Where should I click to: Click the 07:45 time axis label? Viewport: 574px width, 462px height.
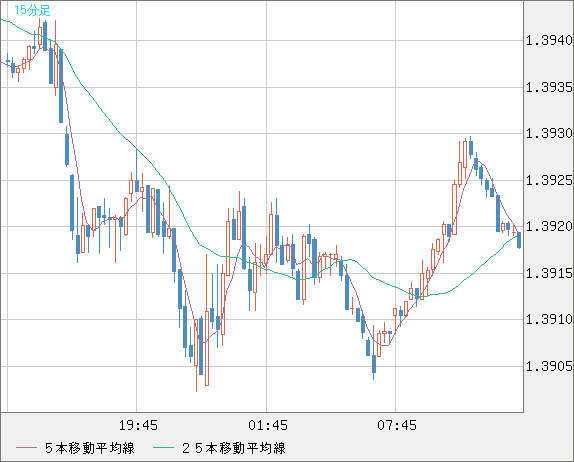point(397,425)
